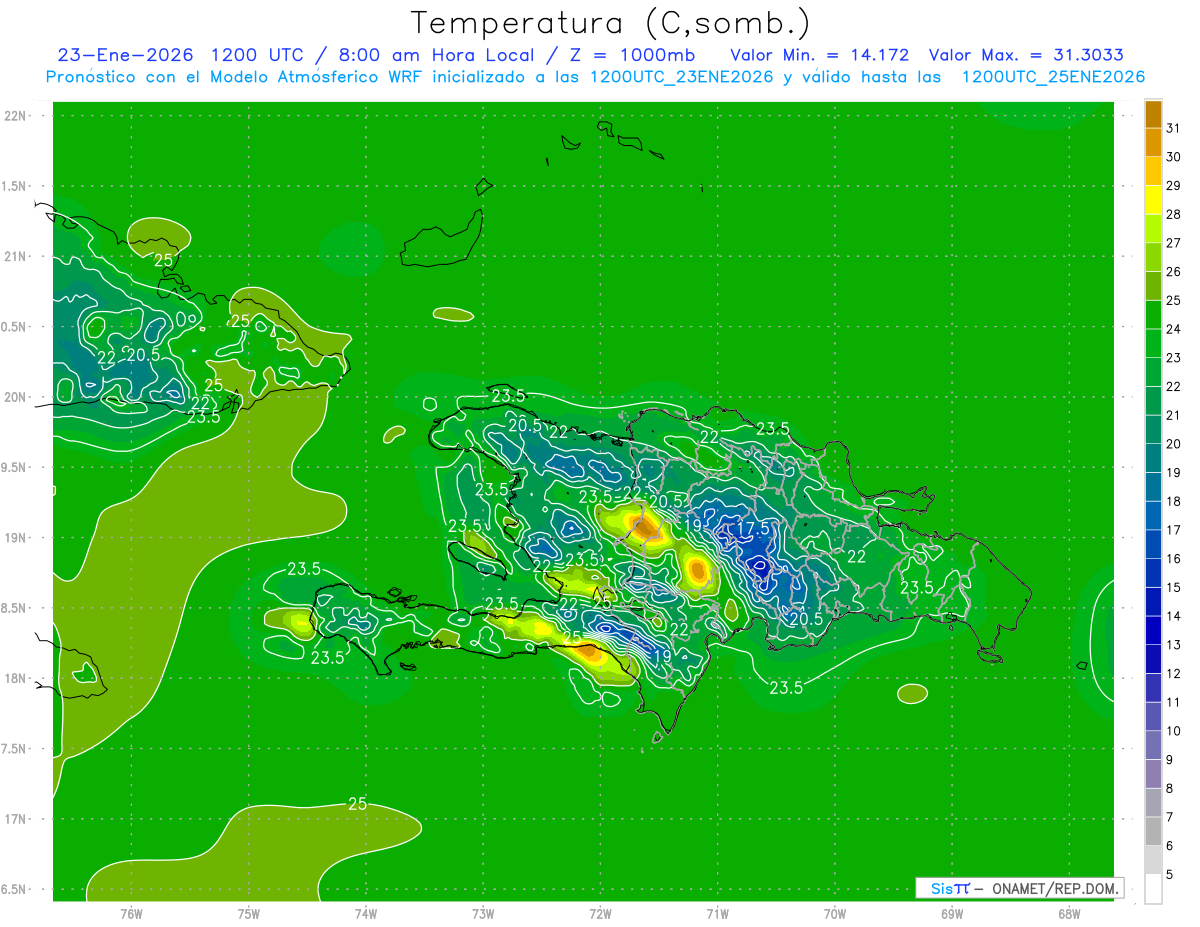Click the 69W longitude axis label
This screenshot has height=927, width=1200.
pos(952,913)
